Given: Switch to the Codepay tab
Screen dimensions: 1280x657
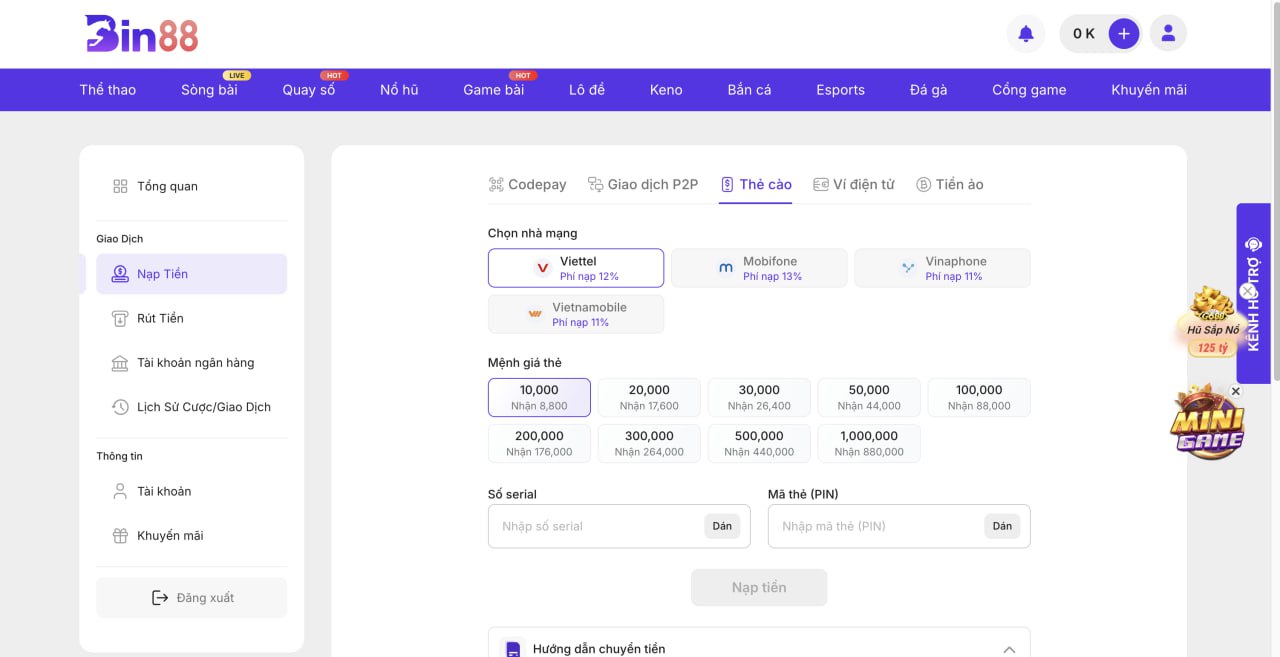Looking at the screenshot, I should click(x=527, y=185).
